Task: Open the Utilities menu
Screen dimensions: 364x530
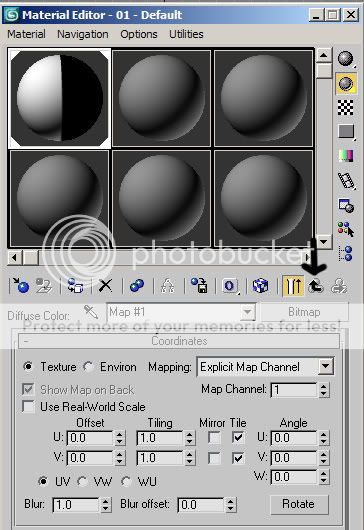Action: [x=186, y=34]
